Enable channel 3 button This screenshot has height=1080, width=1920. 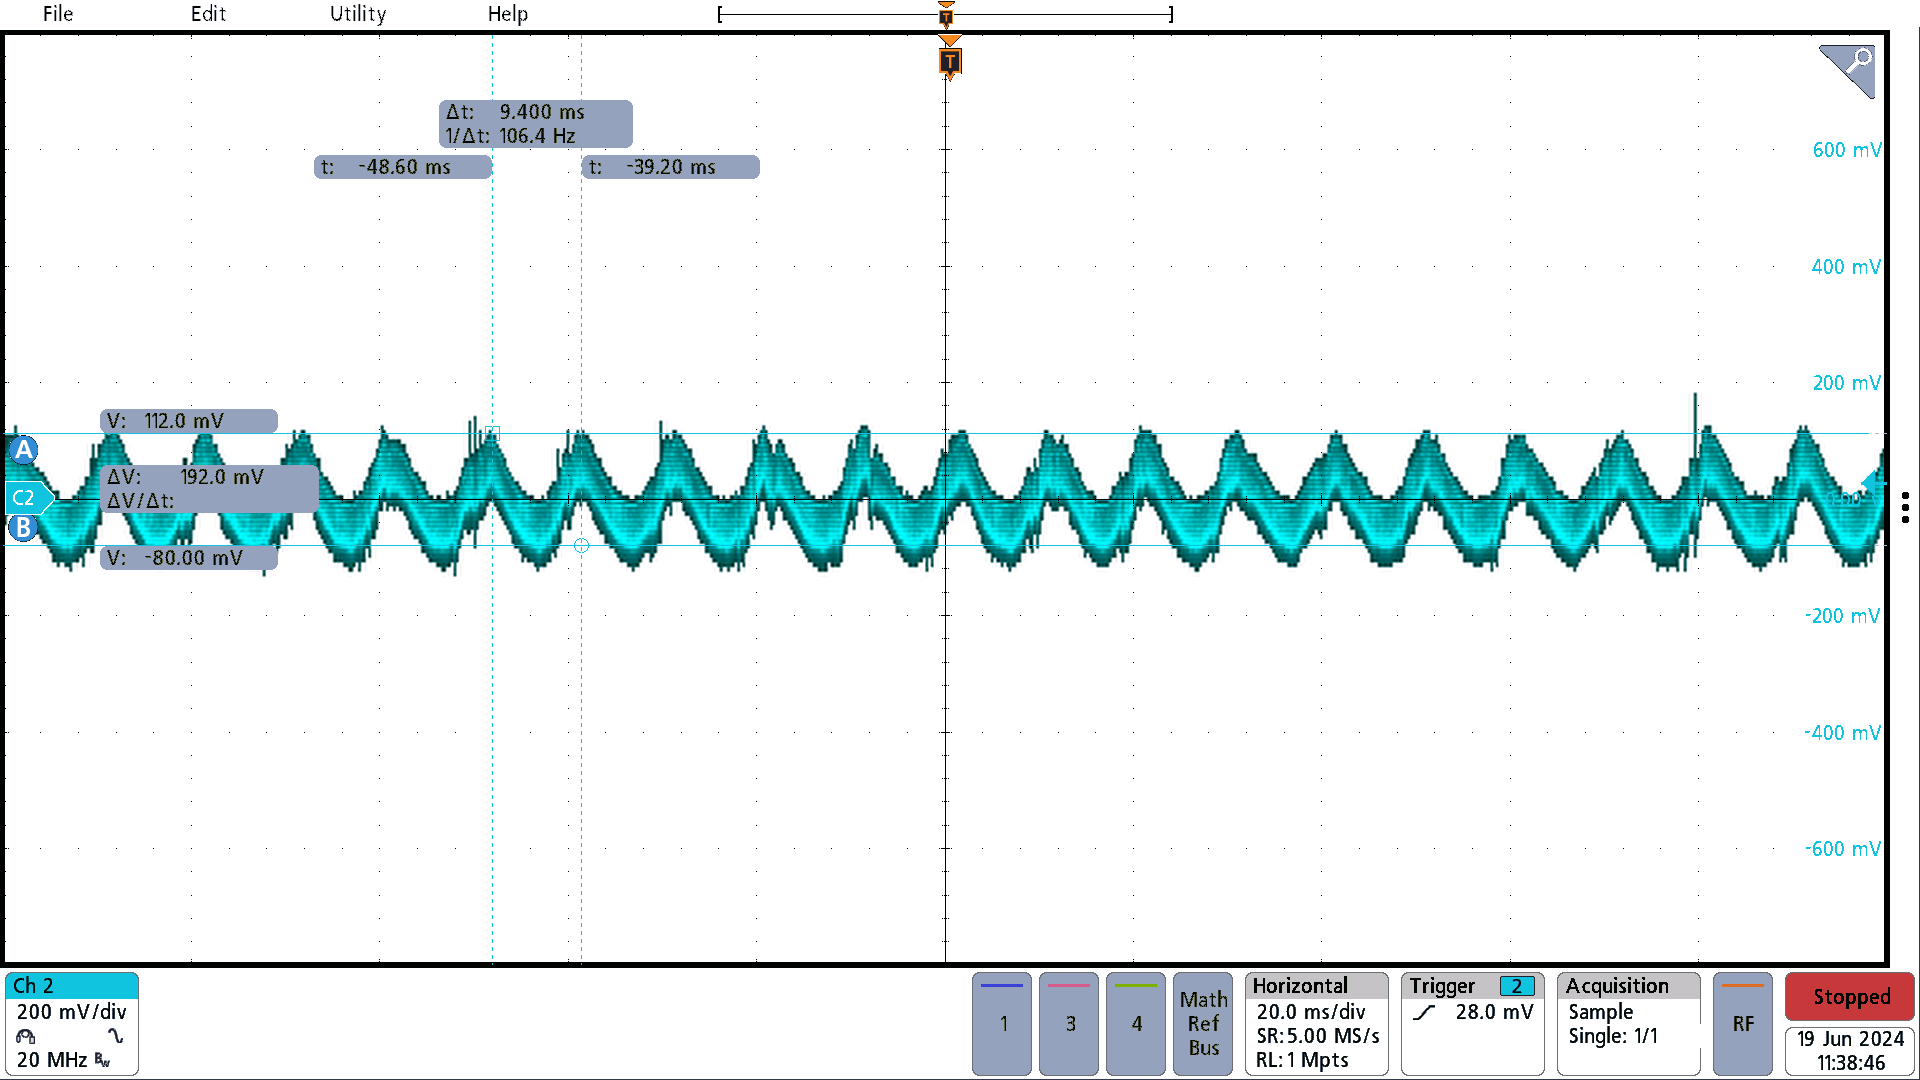(x=1069, y=1023)
